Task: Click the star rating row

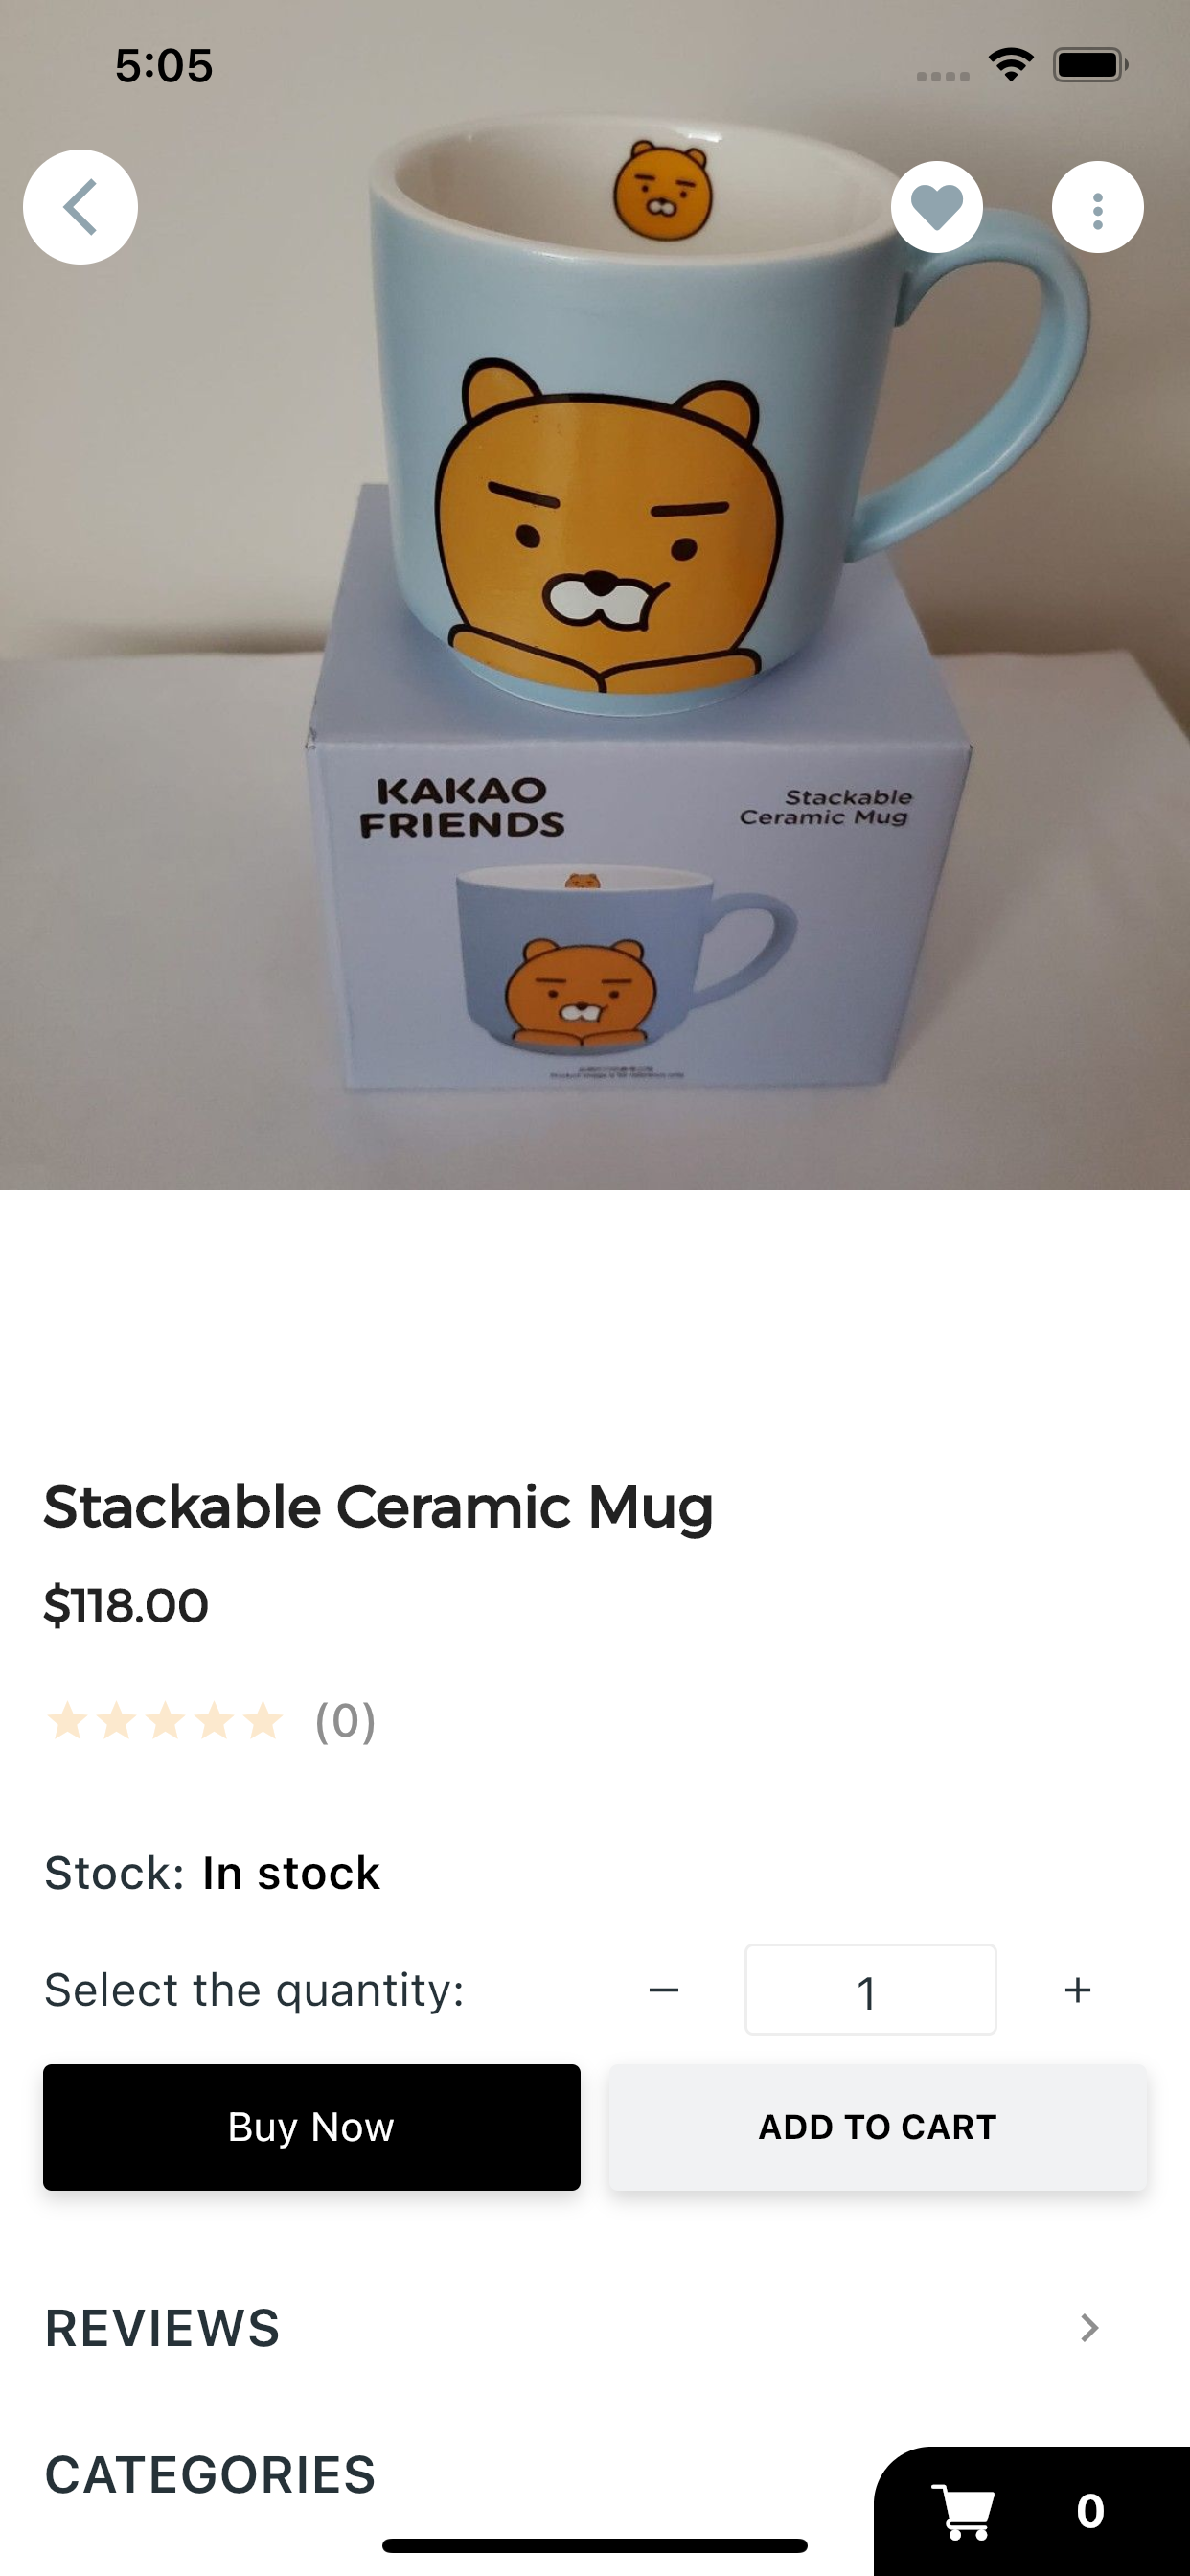Action: click(165, 1721)
